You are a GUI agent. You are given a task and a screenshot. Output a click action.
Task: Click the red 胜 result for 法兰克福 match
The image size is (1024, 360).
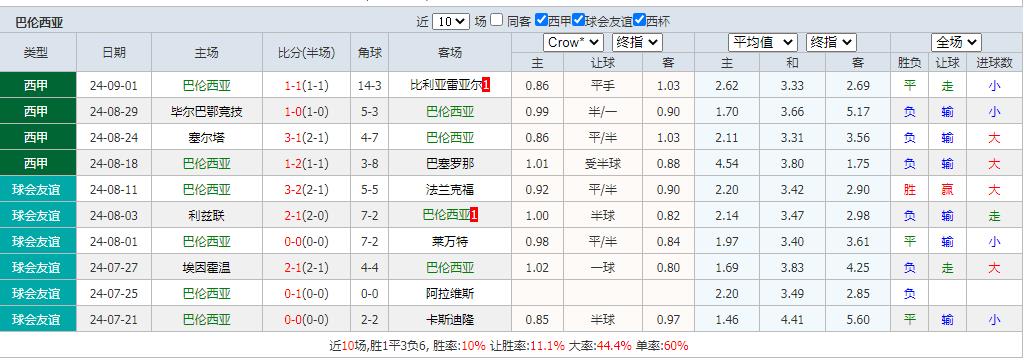[910, 190]
